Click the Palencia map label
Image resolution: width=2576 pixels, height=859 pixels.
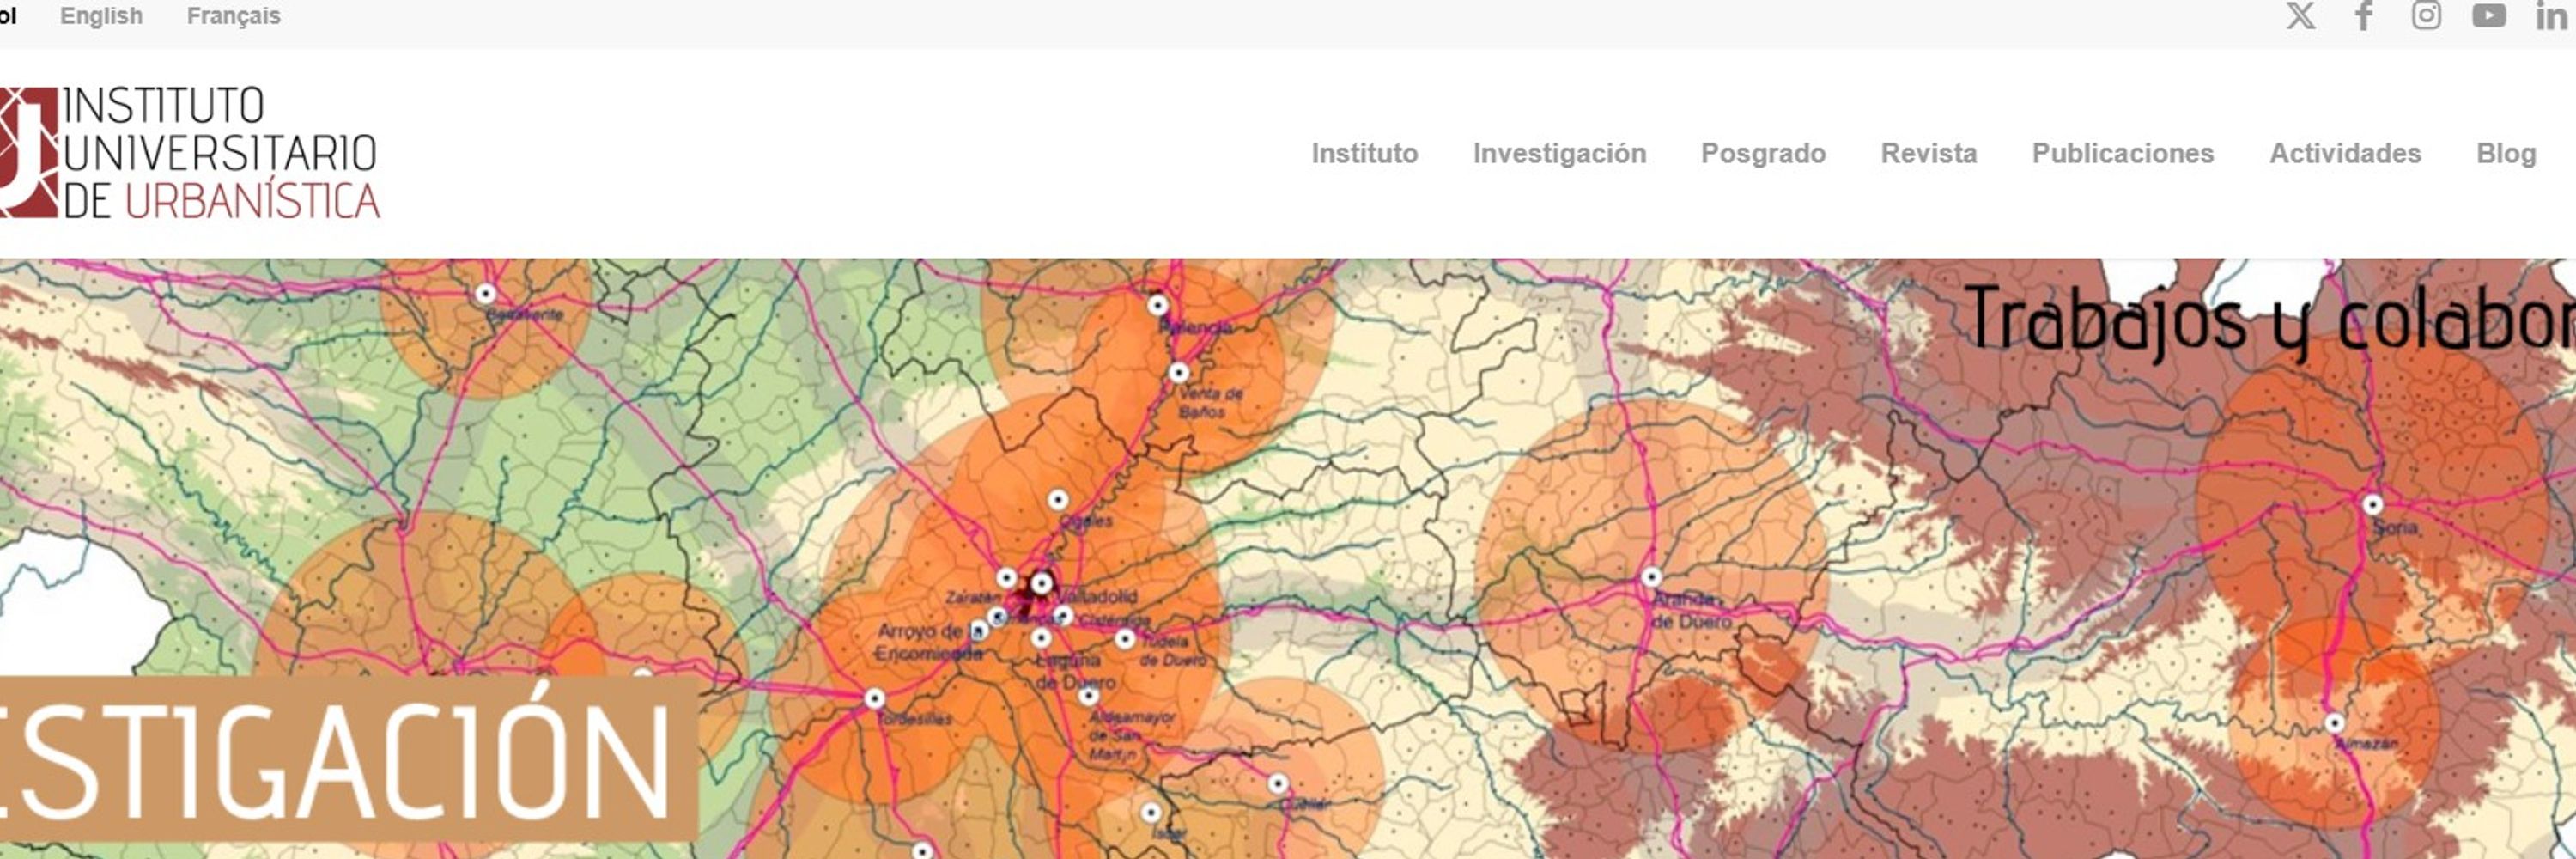pyautogui.click(x=1195, y=327)
